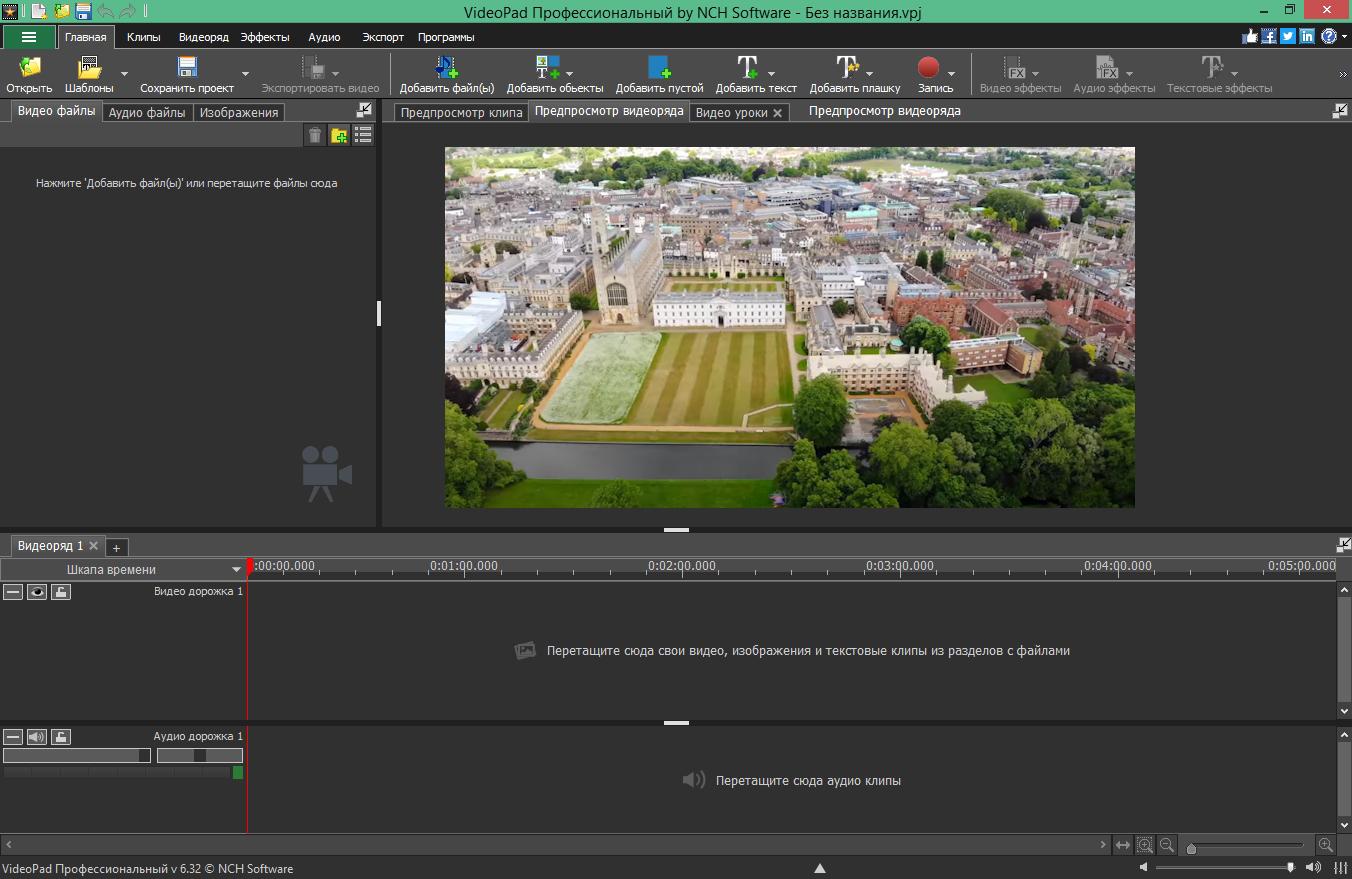Click the red playhead marker on the ruler

point(249,565)
